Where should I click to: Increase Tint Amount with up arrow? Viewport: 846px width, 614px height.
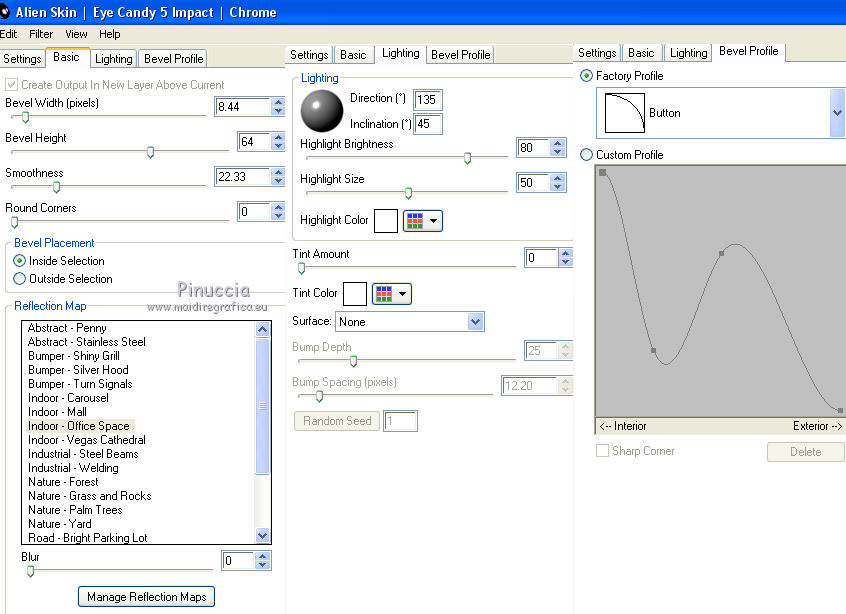(565, 253)
